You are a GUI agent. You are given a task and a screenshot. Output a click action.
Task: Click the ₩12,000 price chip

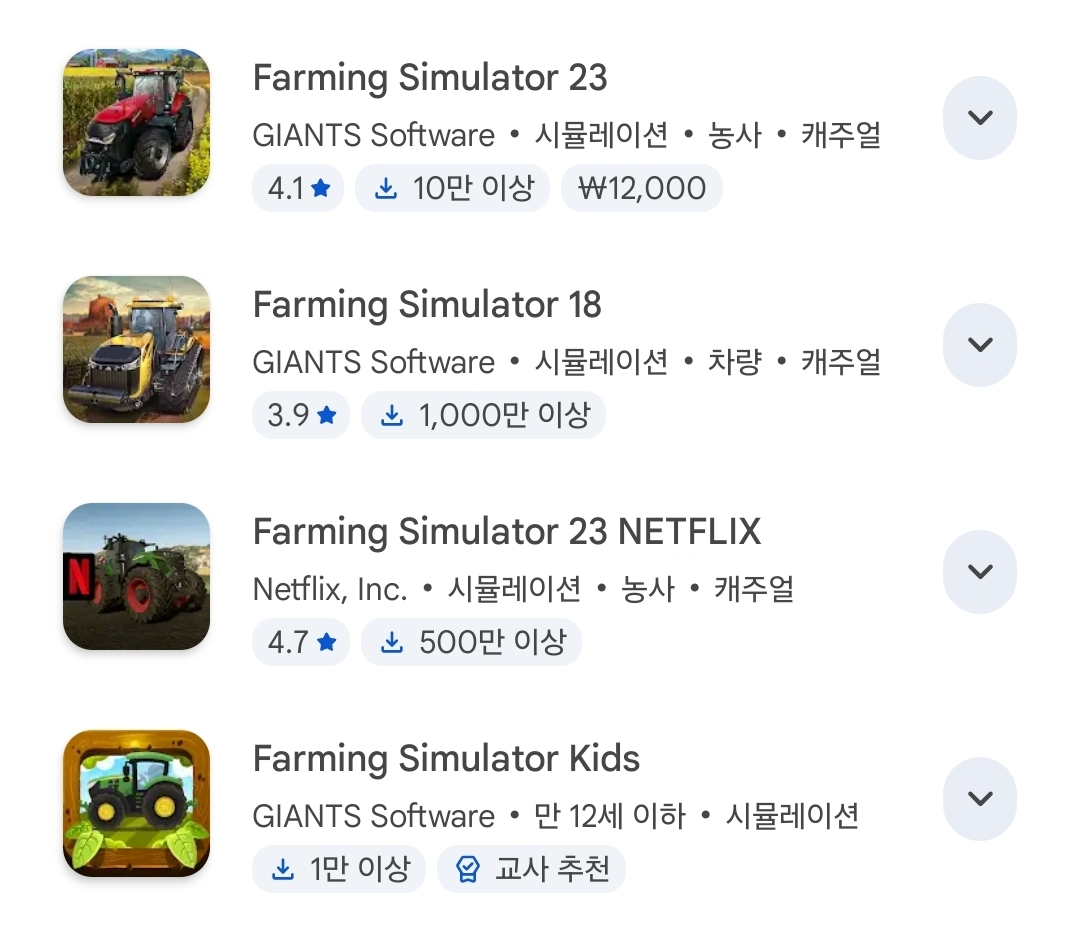641,189
